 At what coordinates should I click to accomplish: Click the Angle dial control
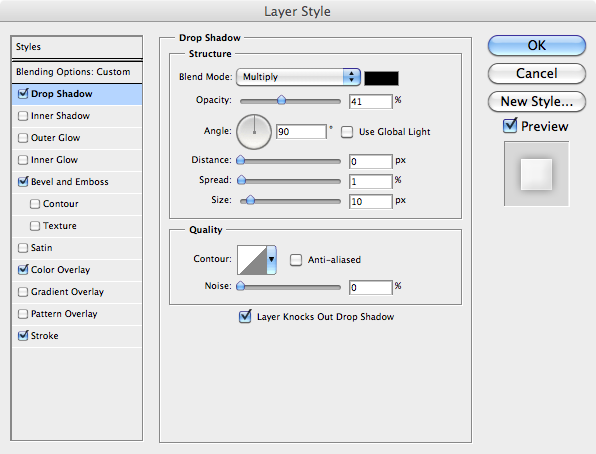[254, 132]
